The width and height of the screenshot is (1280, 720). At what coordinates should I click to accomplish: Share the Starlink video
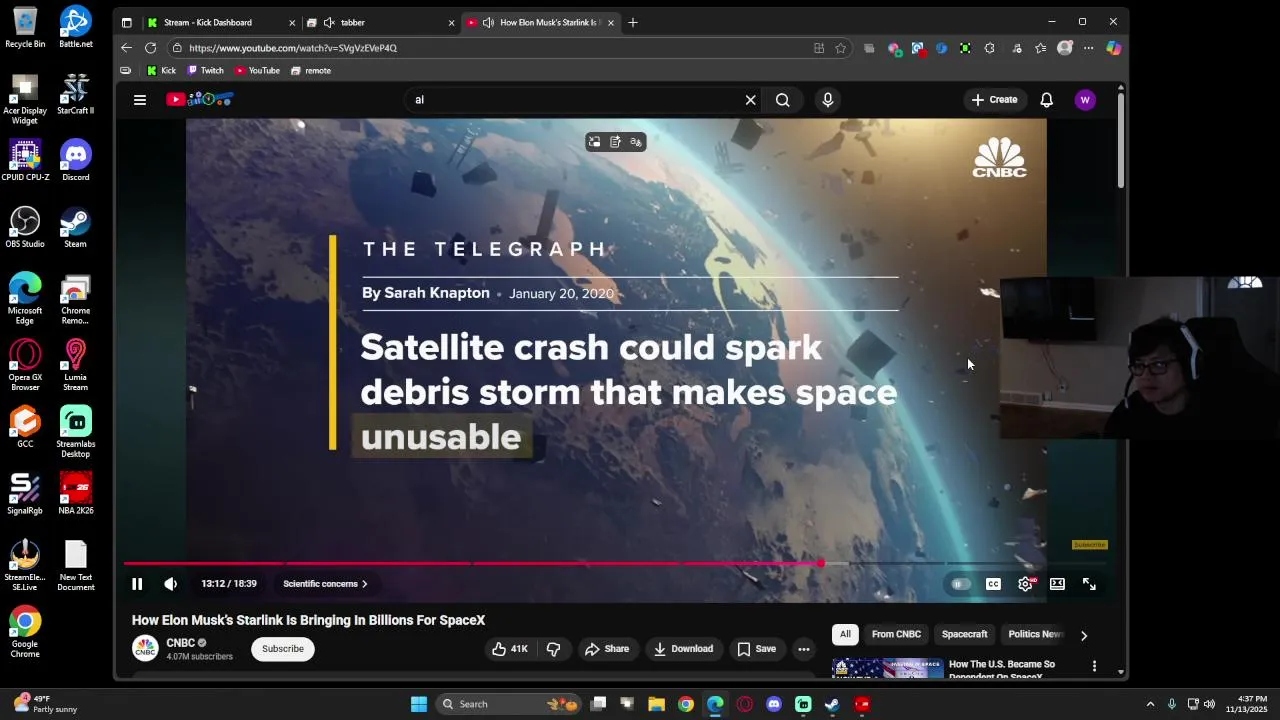click(x=607, y=649)
